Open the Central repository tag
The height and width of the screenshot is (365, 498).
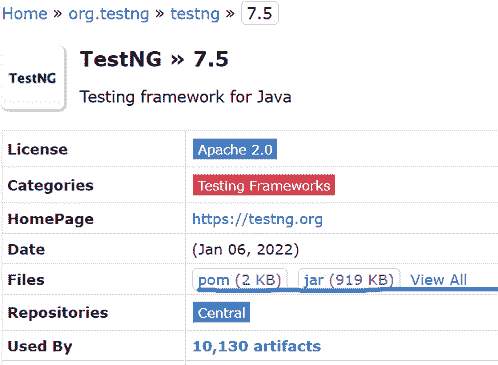(x=221, y=312)
